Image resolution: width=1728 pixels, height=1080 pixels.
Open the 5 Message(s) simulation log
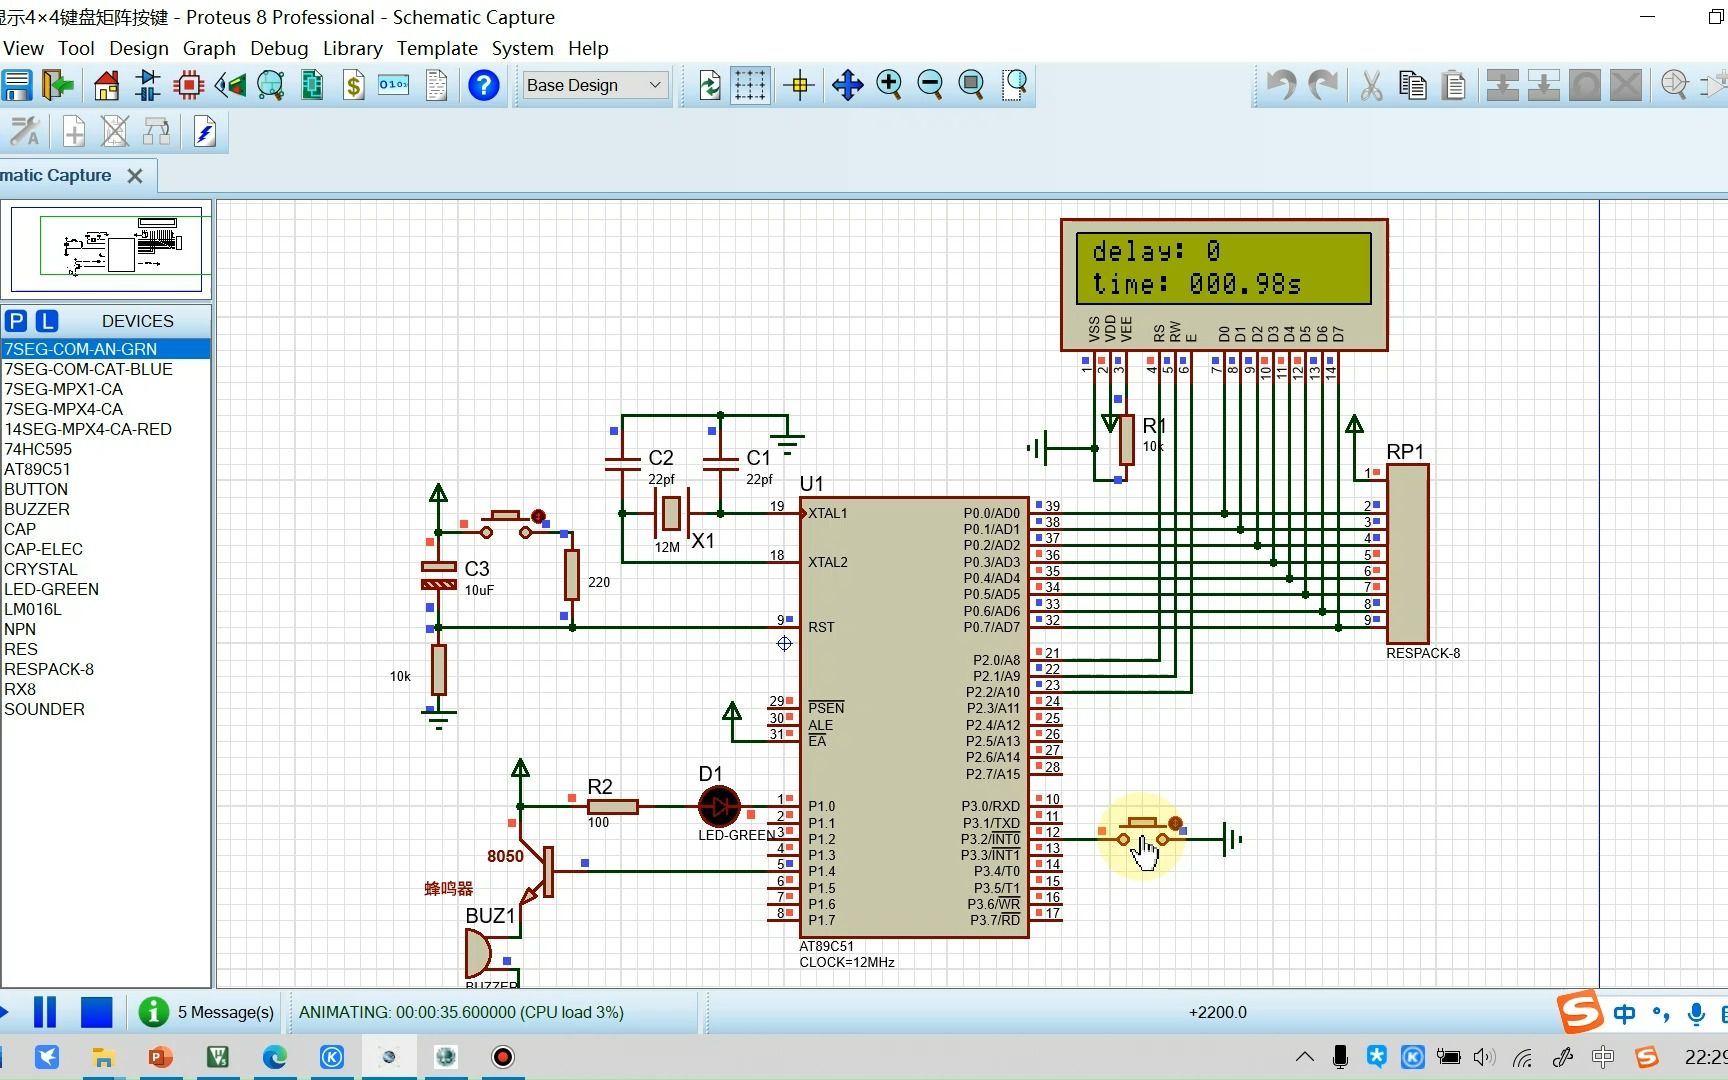[x=207, y=1012]
